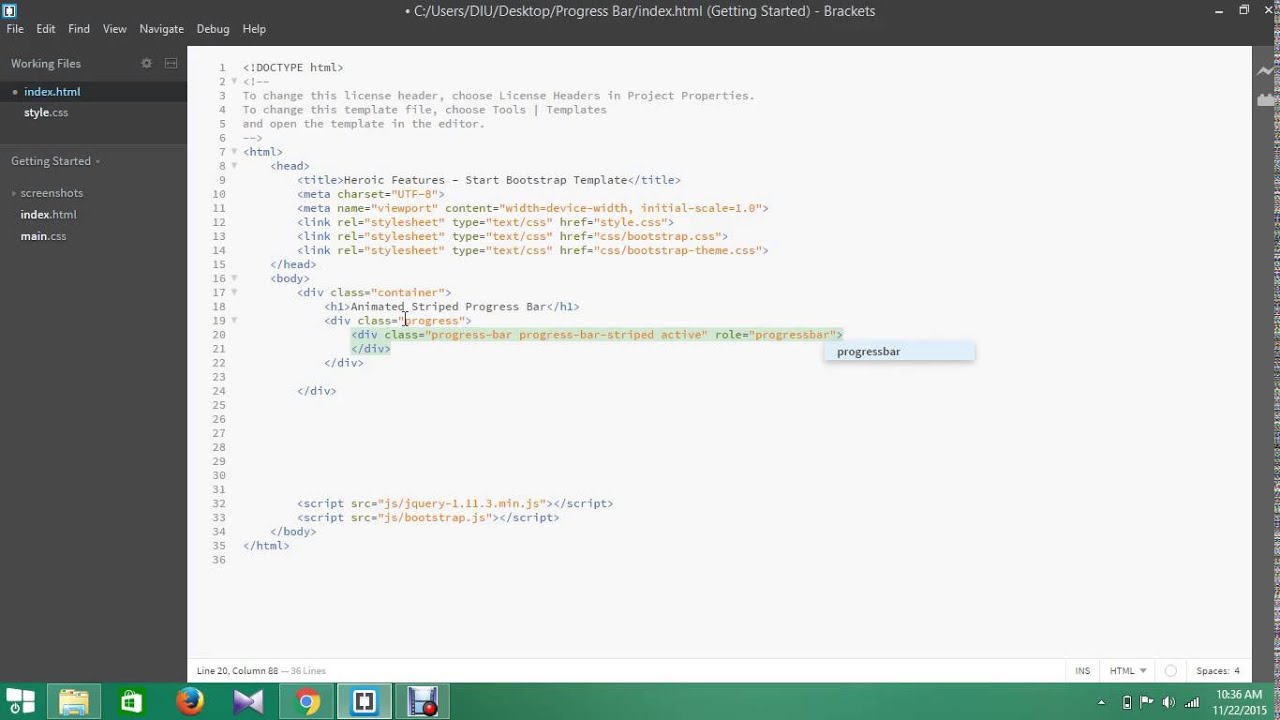Image resolution: width=1280 pixels, height=720 pixels.
Task: Open the File menu
Action: (x=15, y=29)
